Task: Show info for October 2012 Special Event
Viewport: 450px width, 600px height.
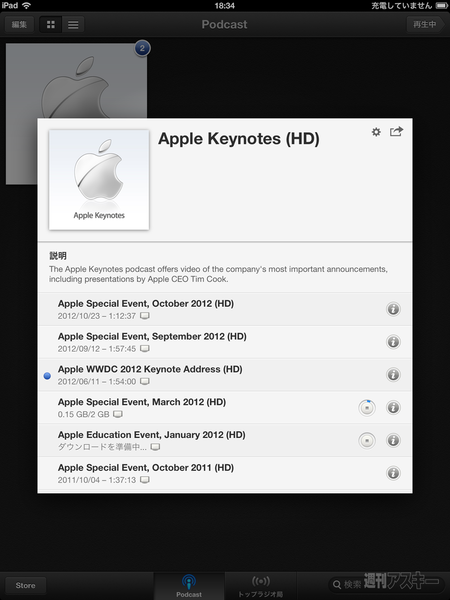Action: (393, 309)
